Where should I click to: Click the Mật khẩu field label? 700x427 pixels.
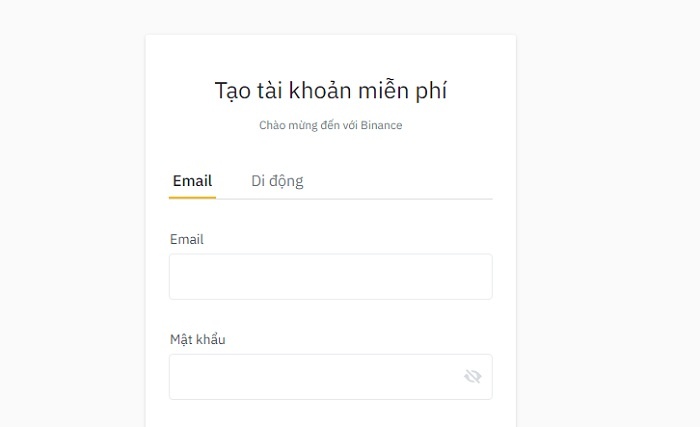[x=197, y=339]
